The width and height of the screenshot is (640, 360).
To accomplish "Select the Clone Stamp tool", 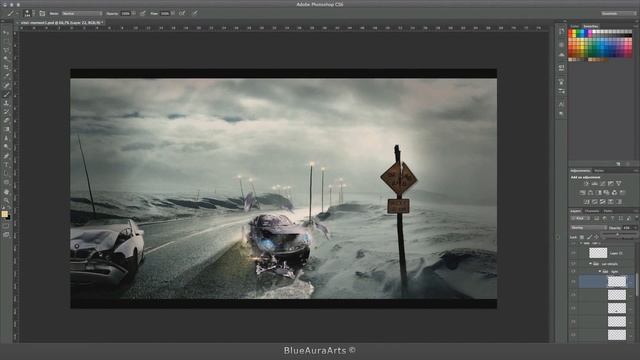I will point(6,103).
